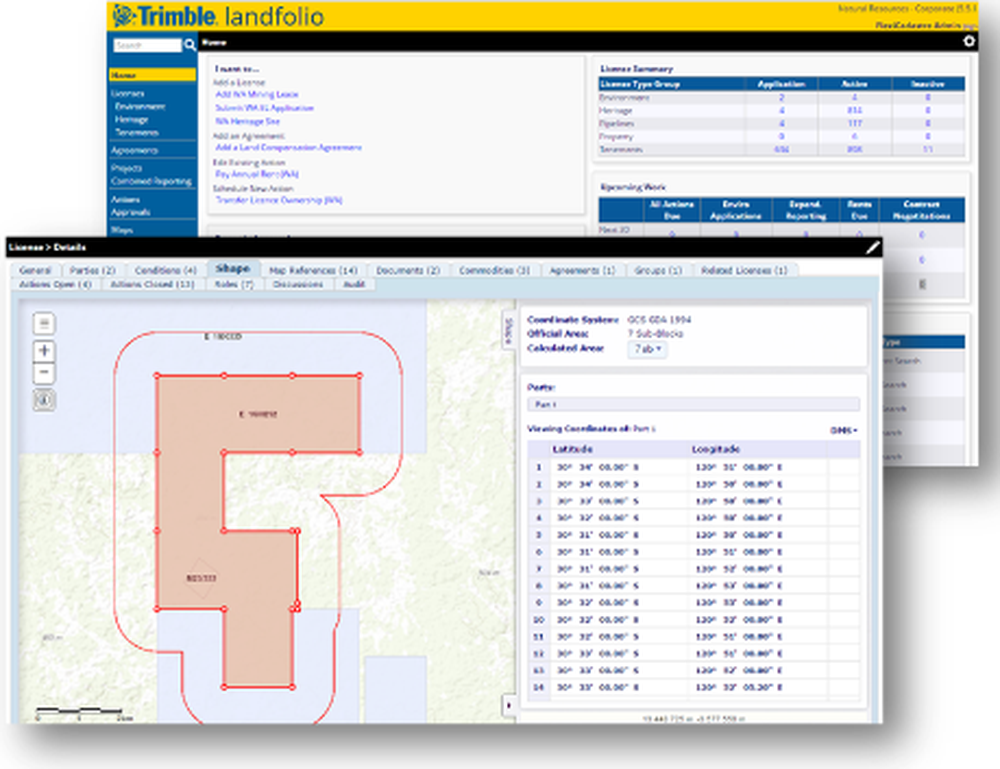Select Home in the sidebar menu
1000x769 pixels.
pos(152,75)
